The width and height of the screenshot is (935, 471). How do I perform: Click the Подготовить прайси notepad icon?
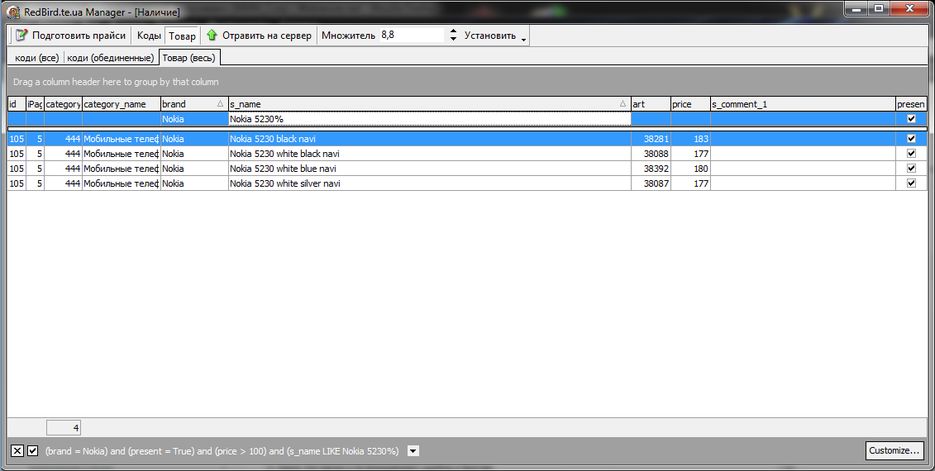(x=21, y=35)
